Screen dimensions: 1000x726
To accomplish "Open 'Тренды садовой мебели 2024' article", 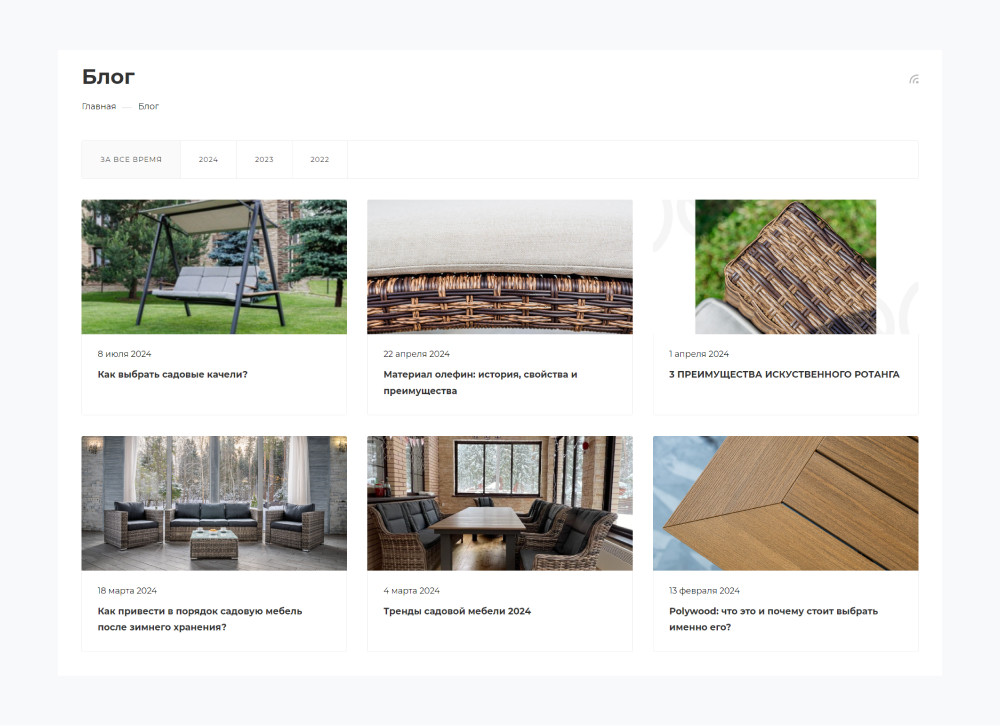I will click(457, 611).
